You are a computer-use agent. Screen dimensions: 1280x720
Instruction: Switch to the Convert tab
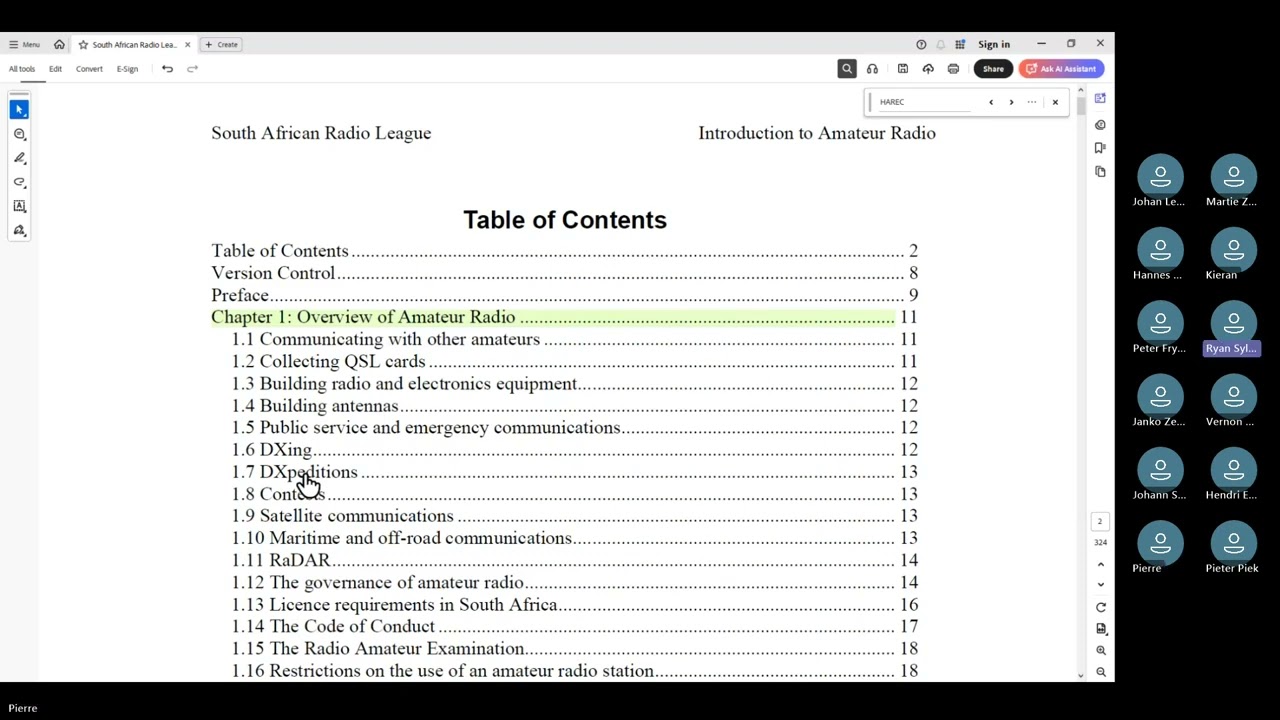89,69
